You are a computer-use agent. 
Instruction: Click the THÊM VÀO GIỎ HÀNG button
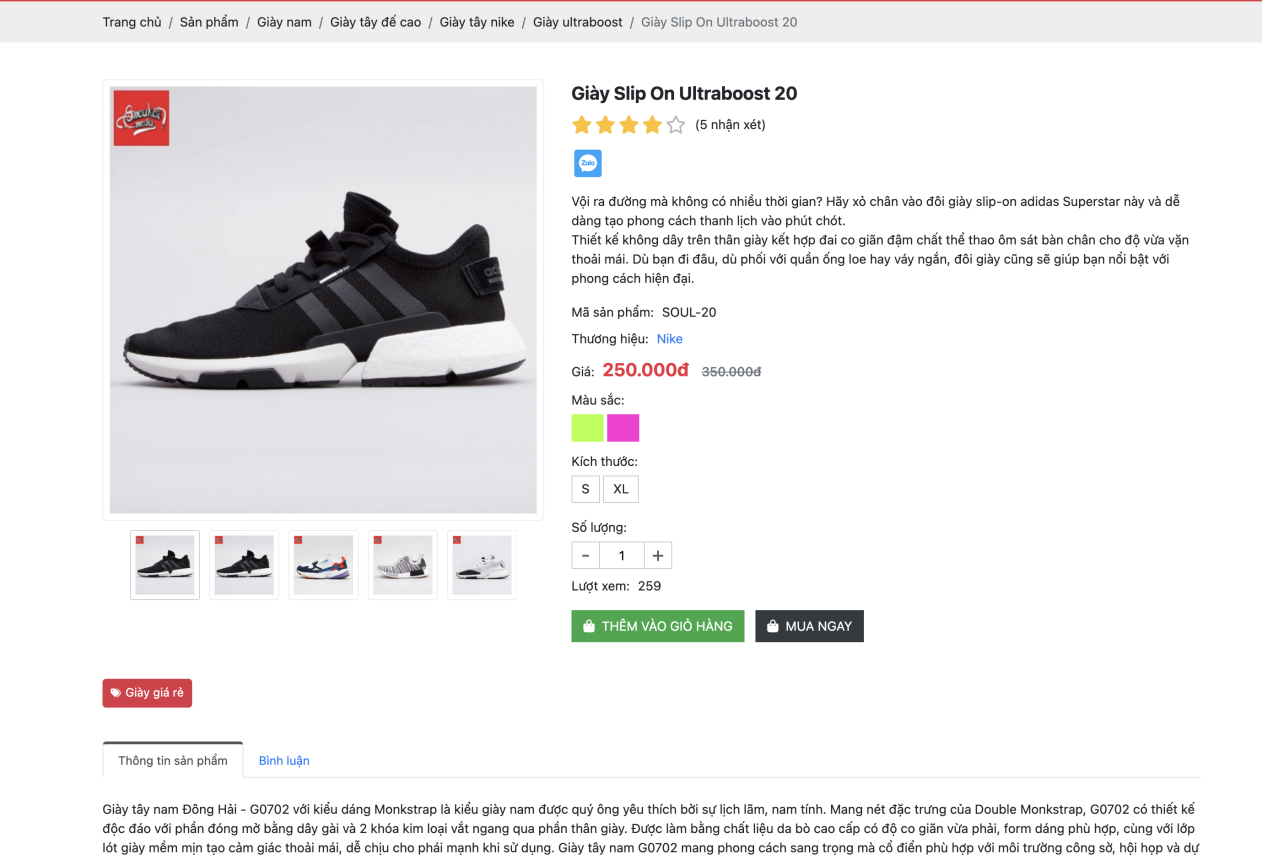(x=658, y=626)
